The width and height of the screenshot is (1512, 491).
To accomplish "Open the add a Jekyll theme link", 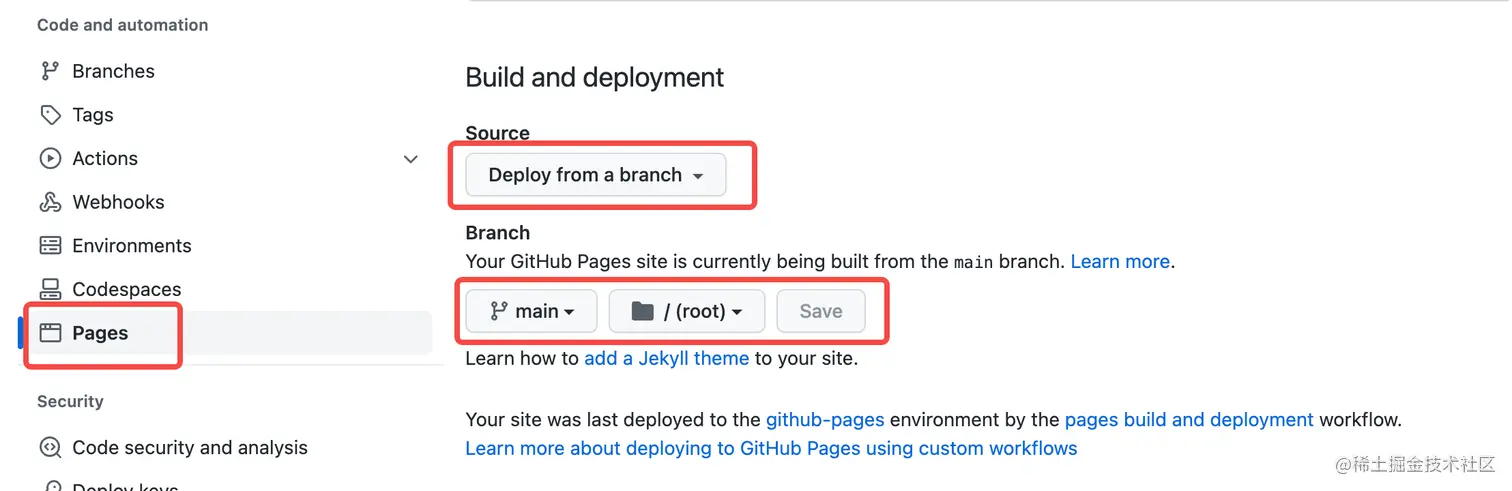I will click(x=666, y=358).
